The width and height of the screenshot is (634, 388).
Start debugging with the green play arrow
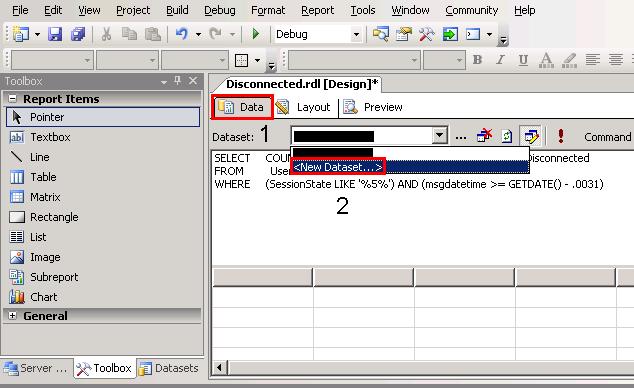click(x=255, y=34)
